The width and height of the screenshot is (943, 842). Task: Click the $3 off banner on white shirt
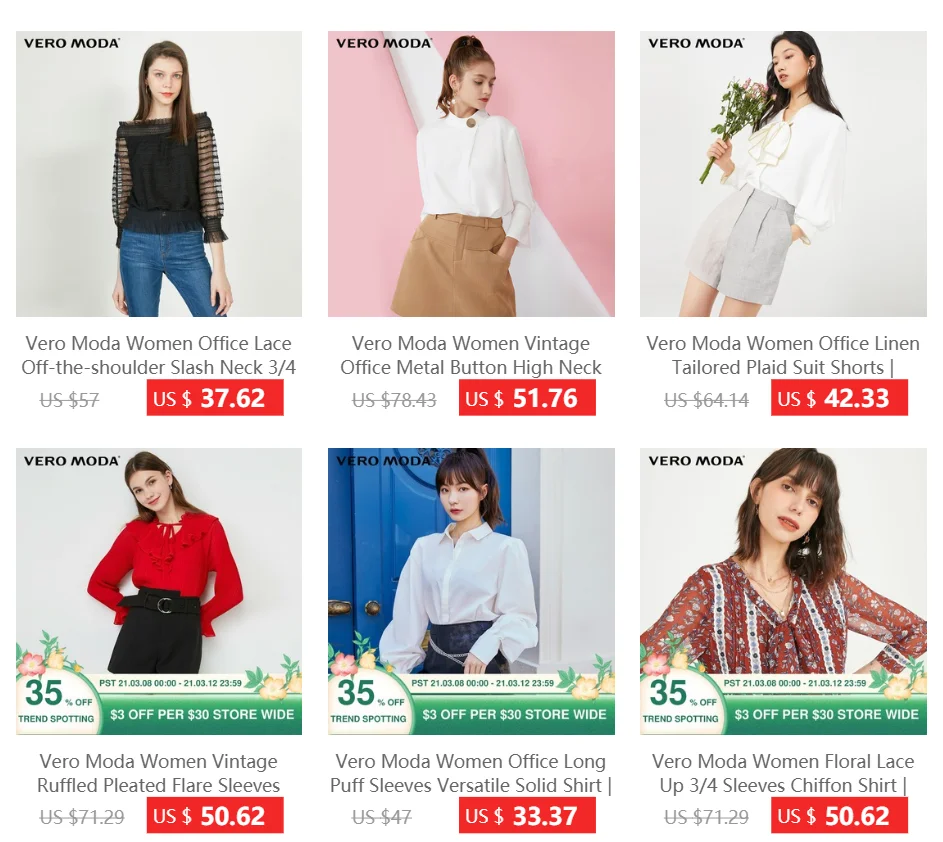click(x=514, y=714)
